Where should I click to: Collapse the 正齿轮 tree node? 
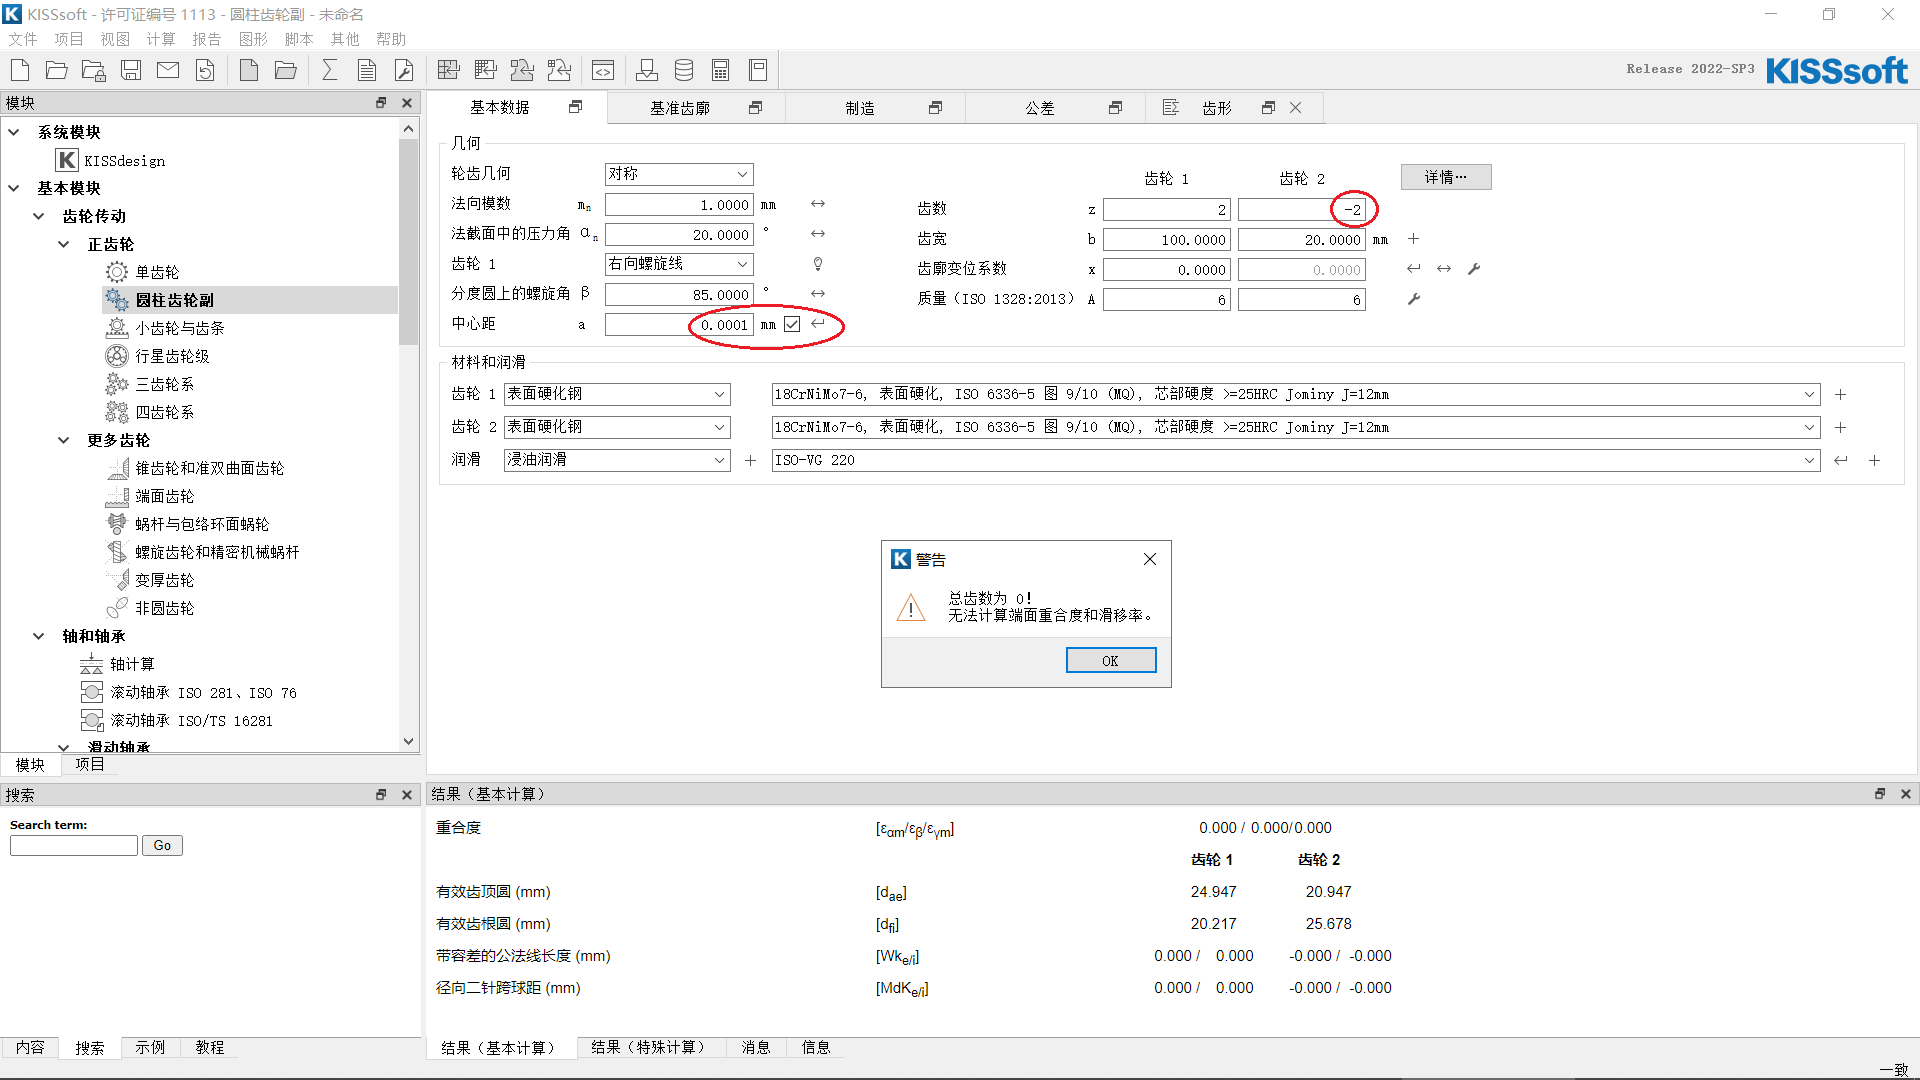click(64, 244)
